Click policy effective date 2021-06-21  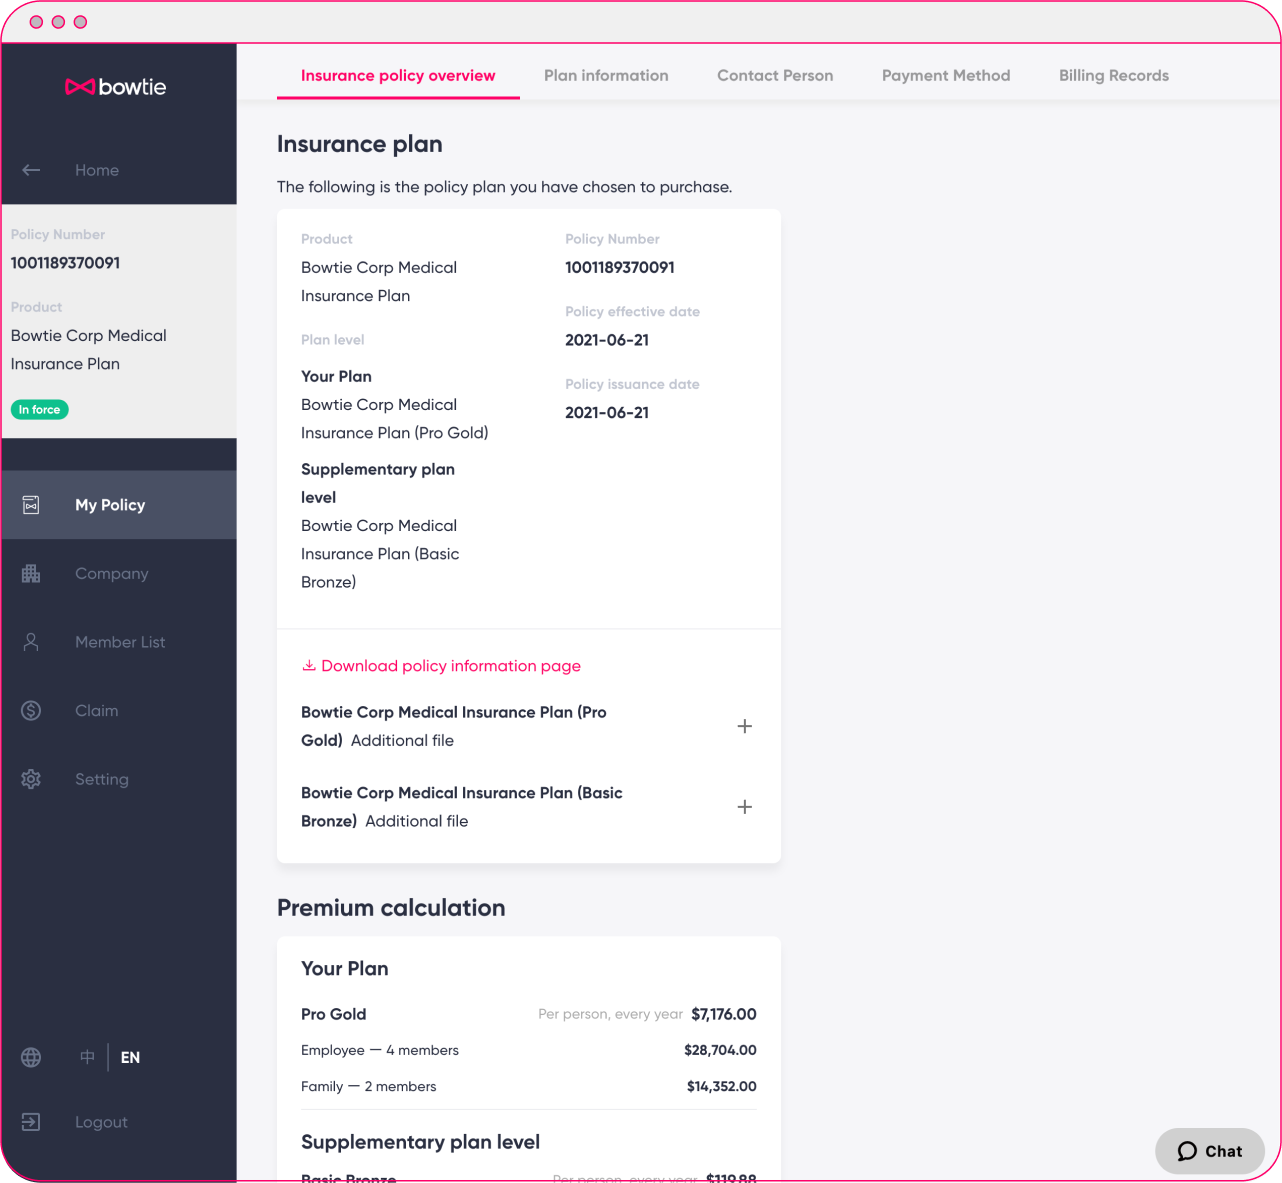coord(607,340)
